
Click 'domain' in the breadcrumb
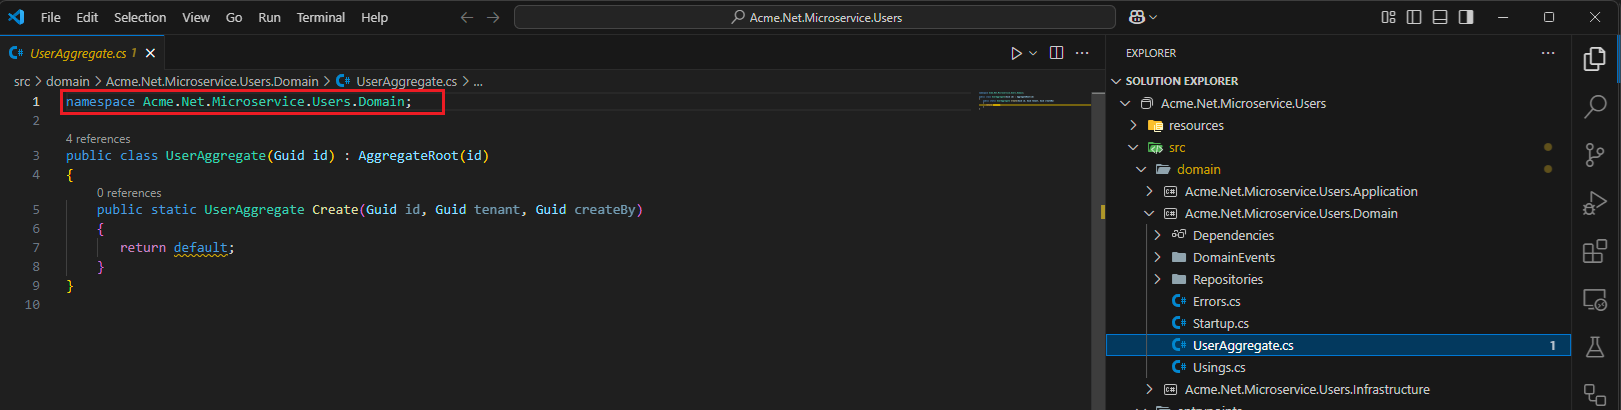click(68, 81)
